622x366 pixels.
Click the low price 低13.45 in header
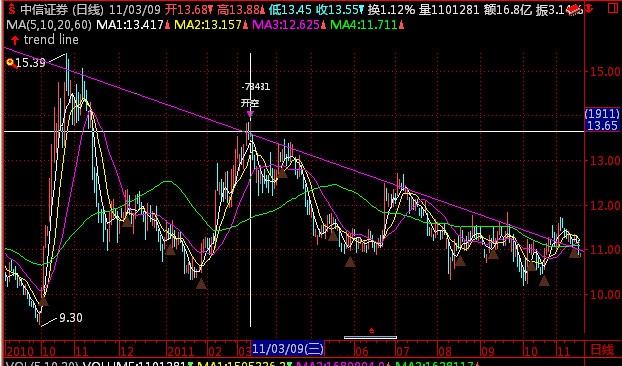coord(290,10)
